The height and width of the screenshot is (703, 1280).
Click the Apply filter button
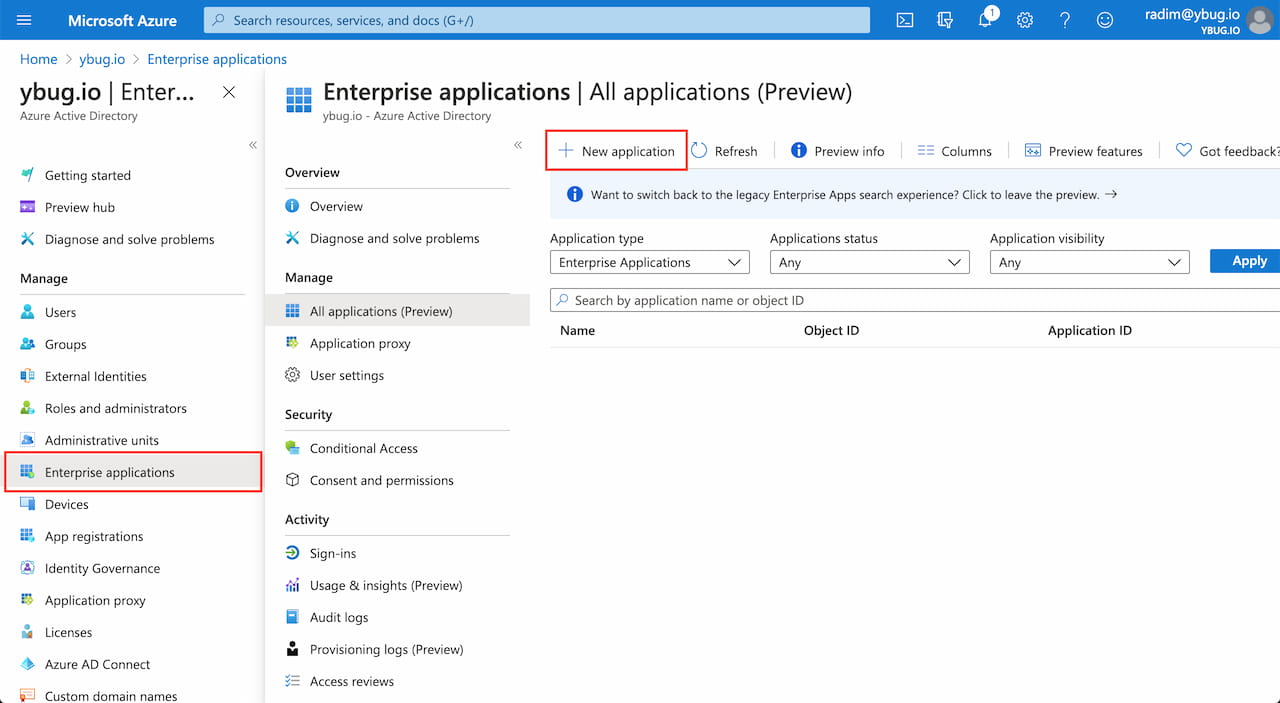(x=1245, y=261)
